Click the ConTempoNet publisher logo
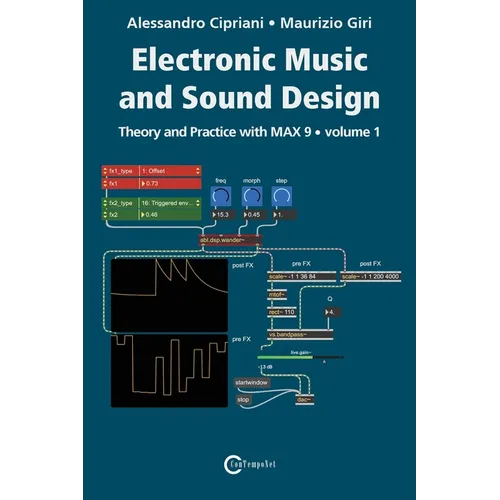500x500 pixels. (x=250, y=464)
